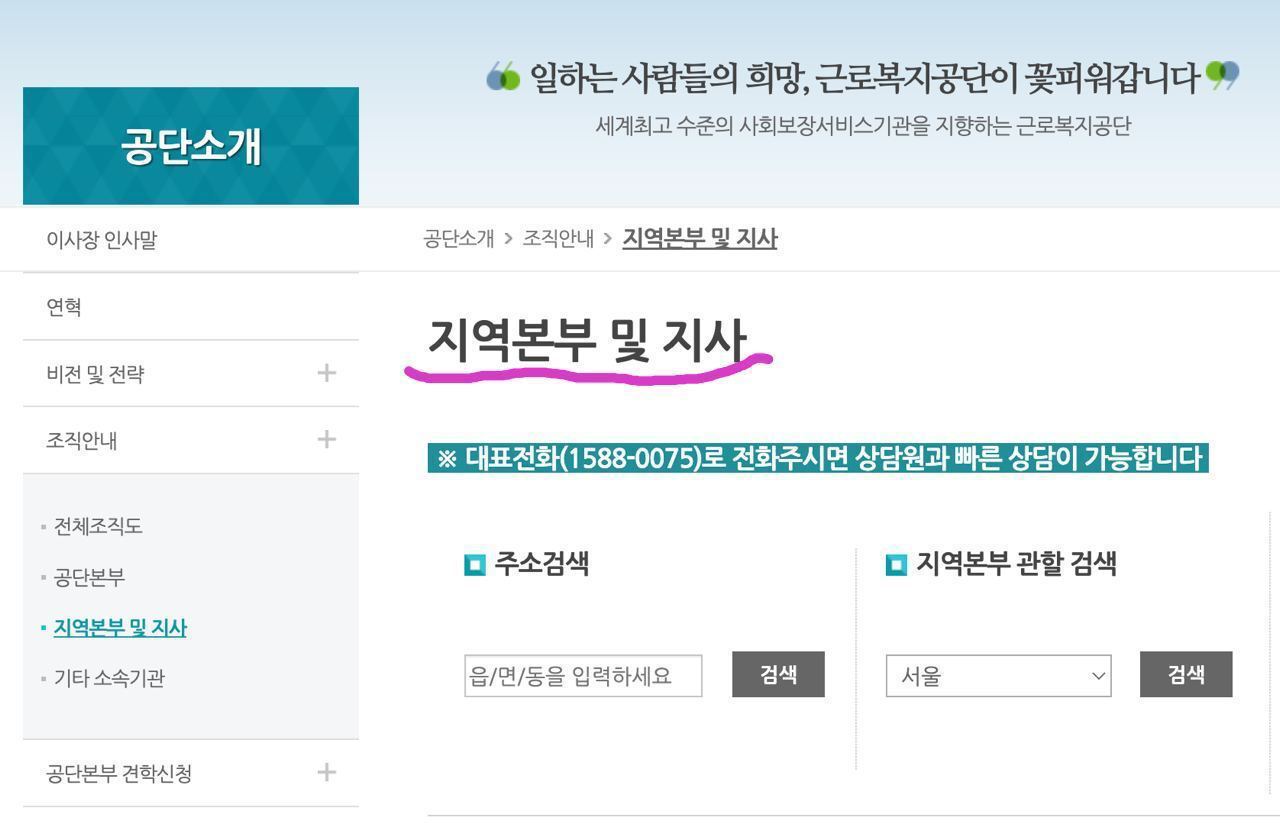The width and height of the screenshot is (1280, 831).
Task: Click 공단소개 breadcrumb link
Action: point(459,238)
